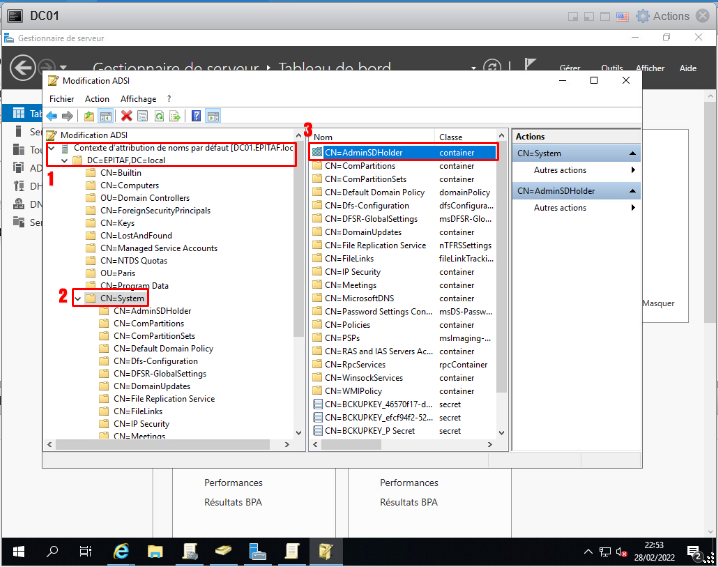Collapse the CN=System actions section

(x=633, y=153)
